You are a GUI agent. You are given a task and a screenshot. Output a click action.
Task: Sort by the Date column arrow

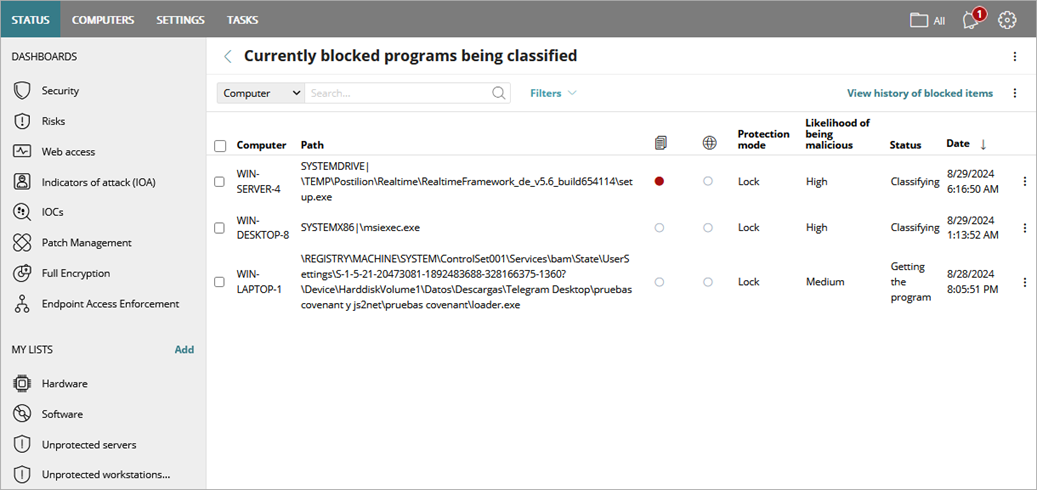pos(982,145)
